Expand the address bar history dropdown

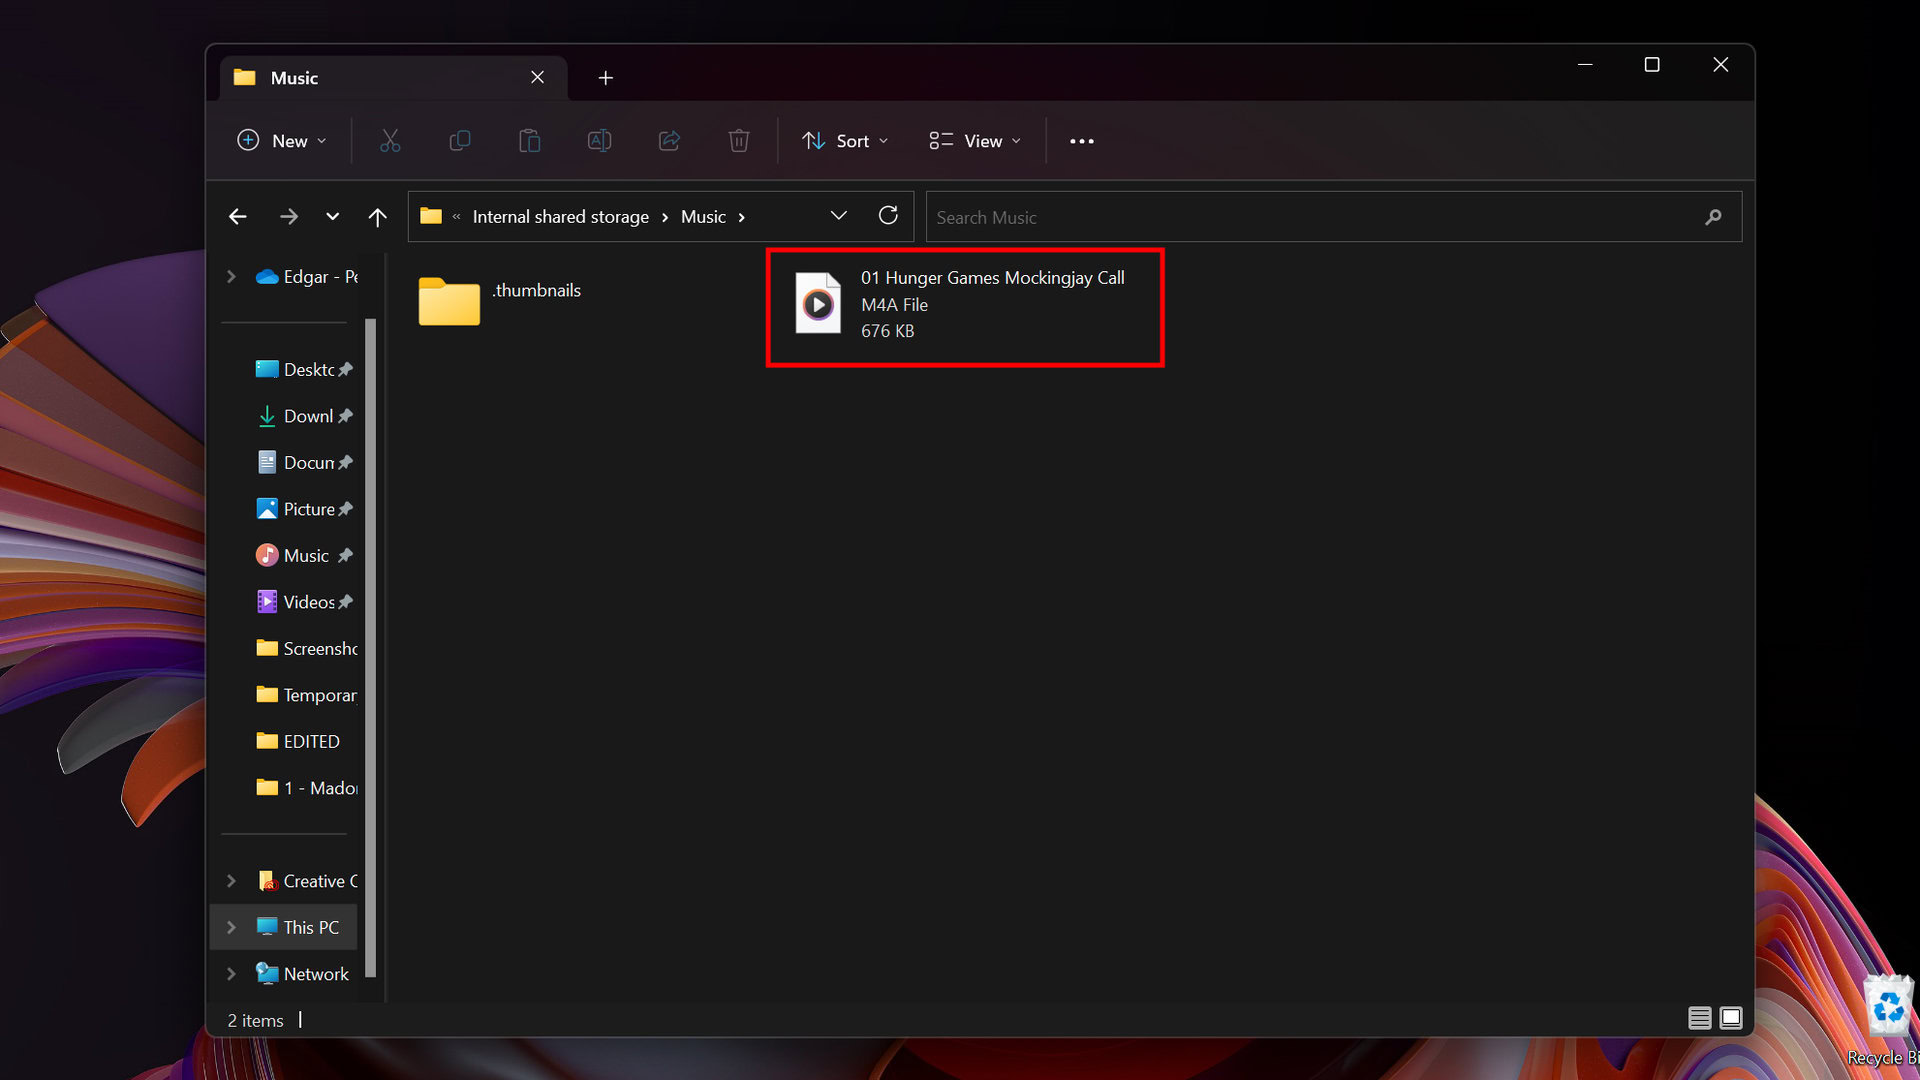[x=838, y=216]
